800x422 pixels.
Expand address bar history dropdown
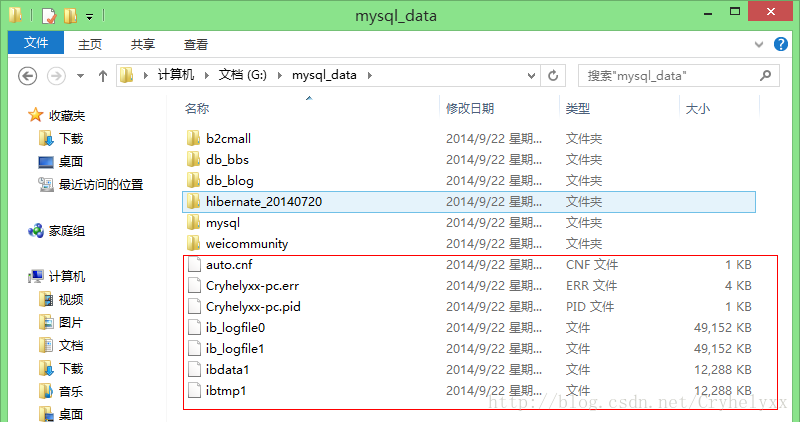point(532,76)
